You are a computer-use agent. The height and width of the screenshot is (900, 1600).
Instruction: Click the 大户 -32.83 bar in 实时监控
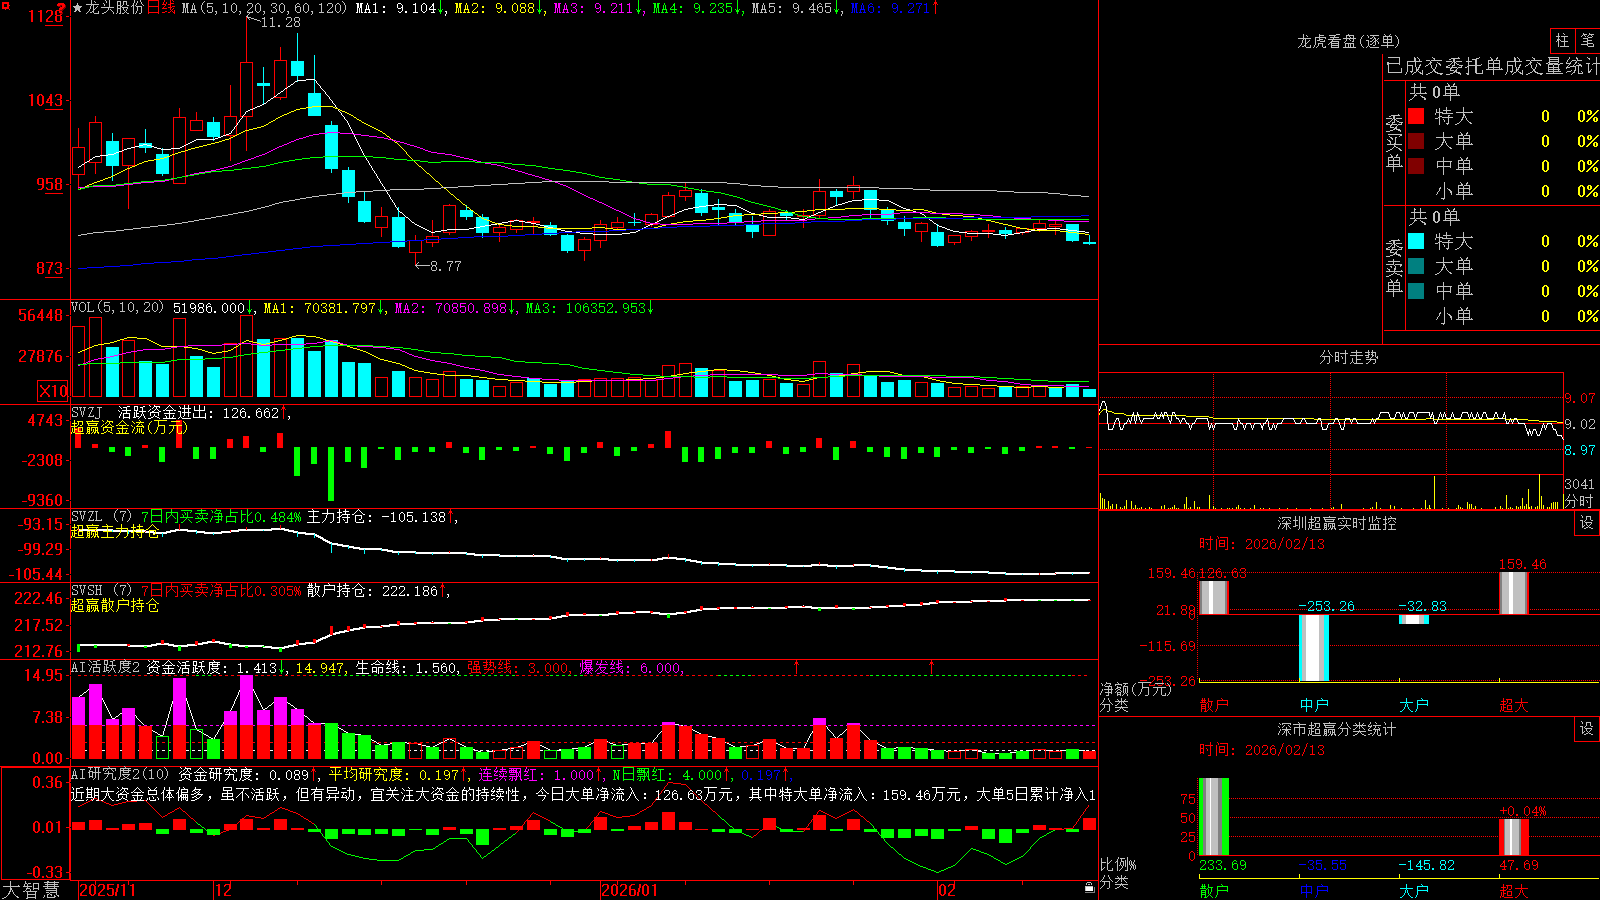pos(1413,619)
